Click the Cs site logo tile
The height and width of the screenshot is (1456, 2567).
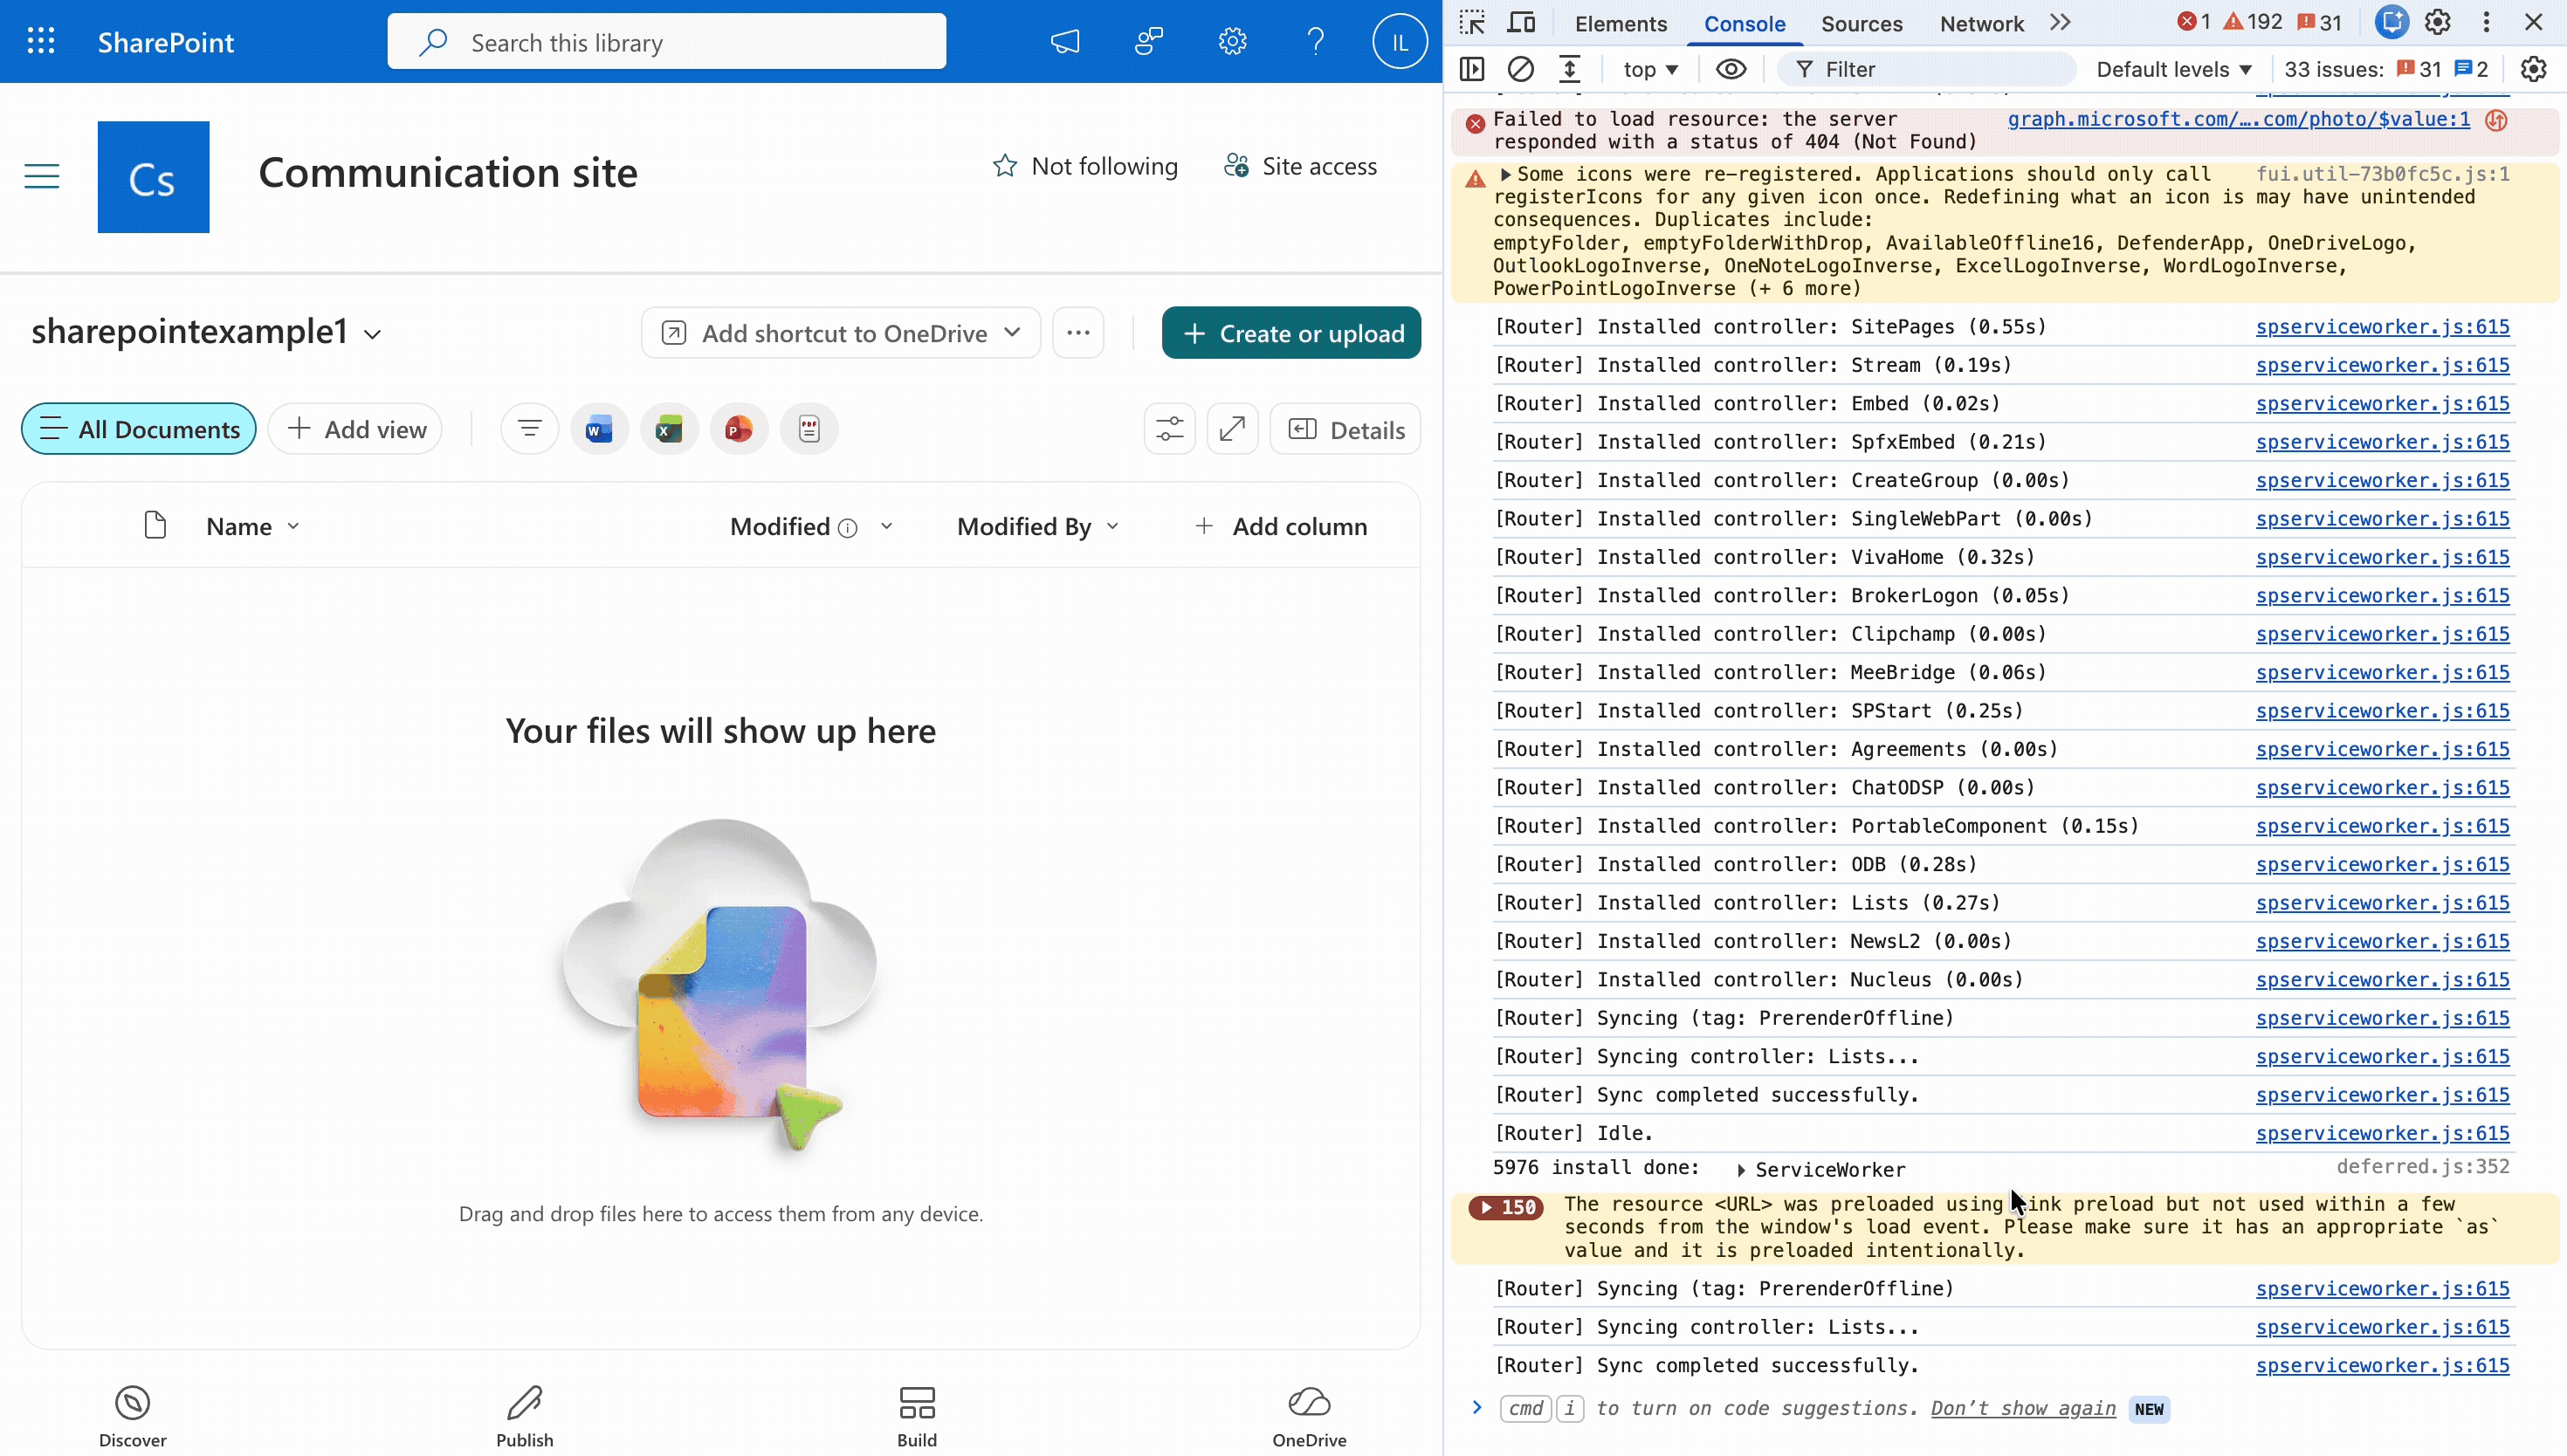(153, 177)
